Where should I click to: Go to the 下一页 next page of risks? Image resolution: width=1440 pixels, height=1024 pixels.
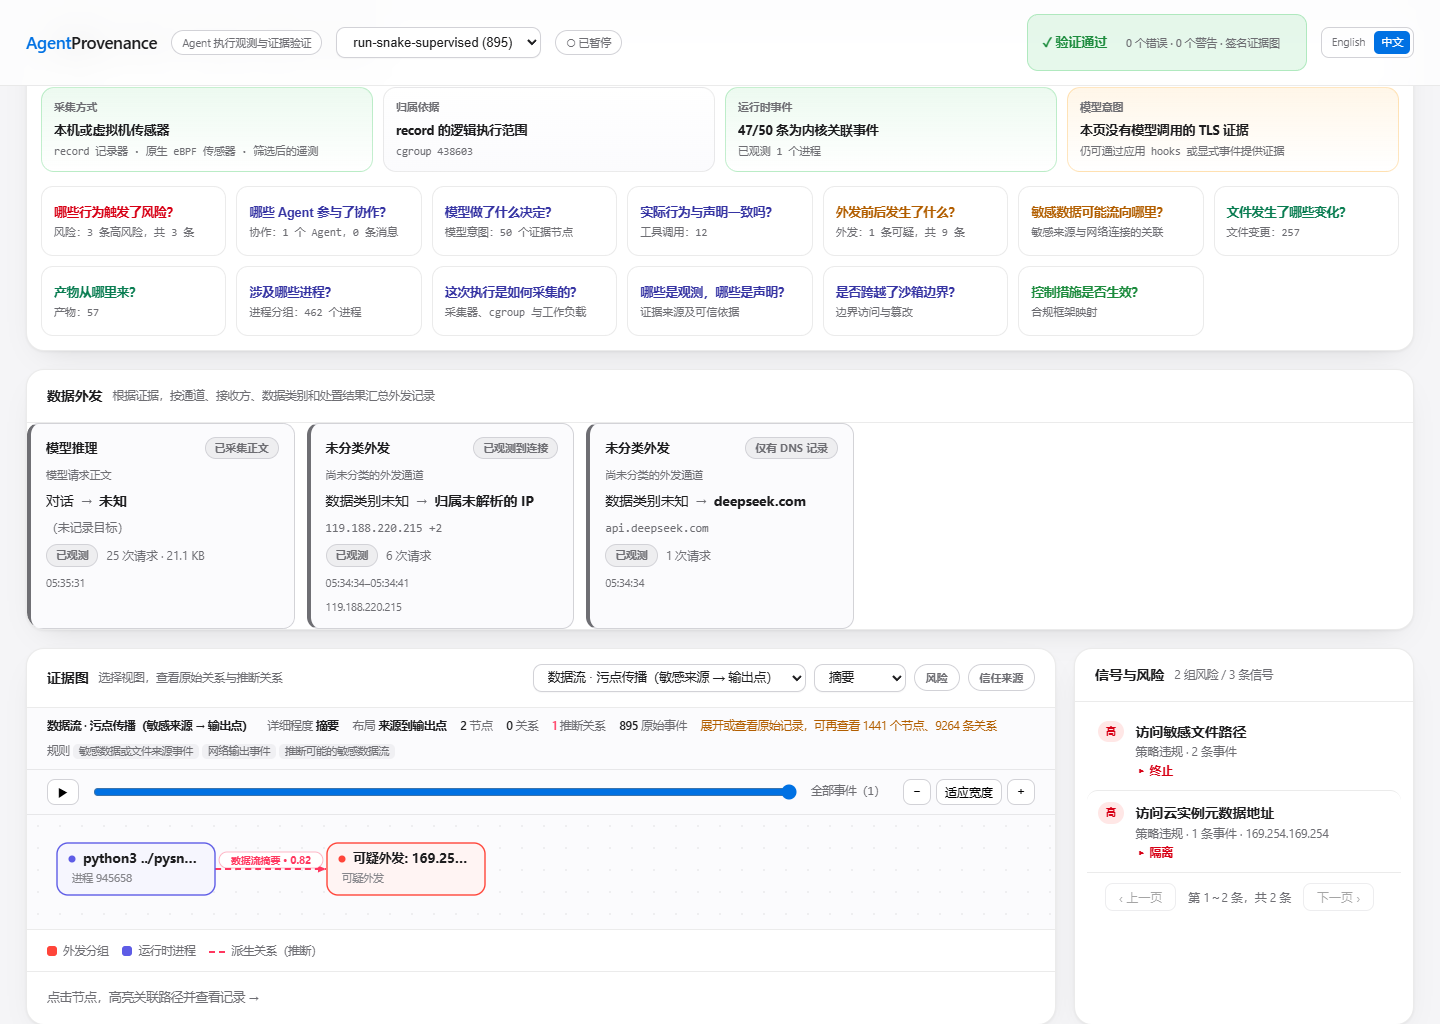(x=1339, y=897)
